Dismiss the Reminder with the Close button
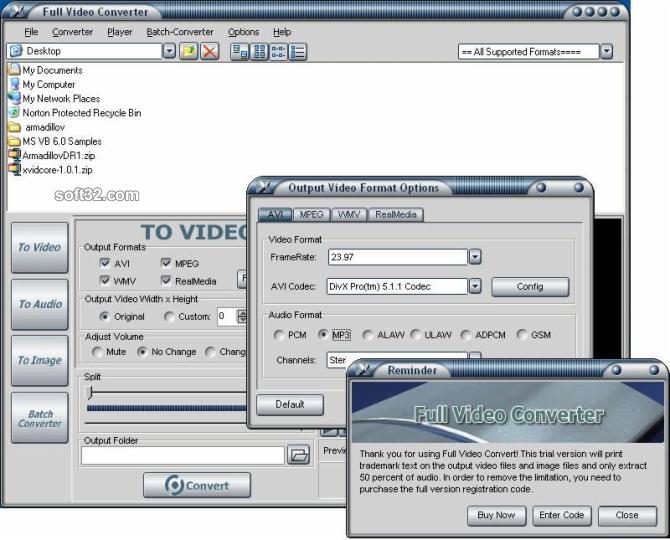This screenshot has width=670, height=540. tap(627, 515)
